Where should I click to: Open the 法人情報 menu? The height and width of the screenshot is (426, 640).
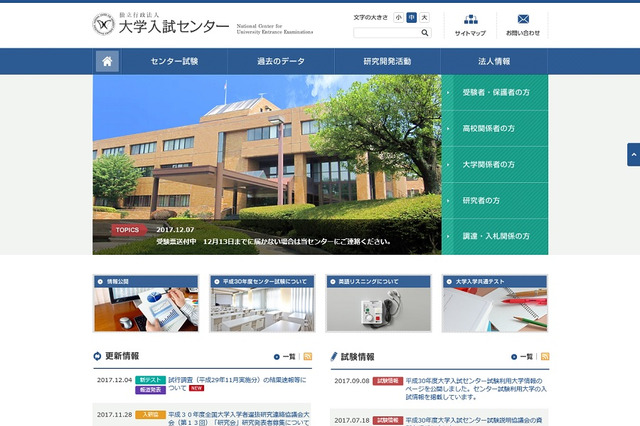(494, 61)
